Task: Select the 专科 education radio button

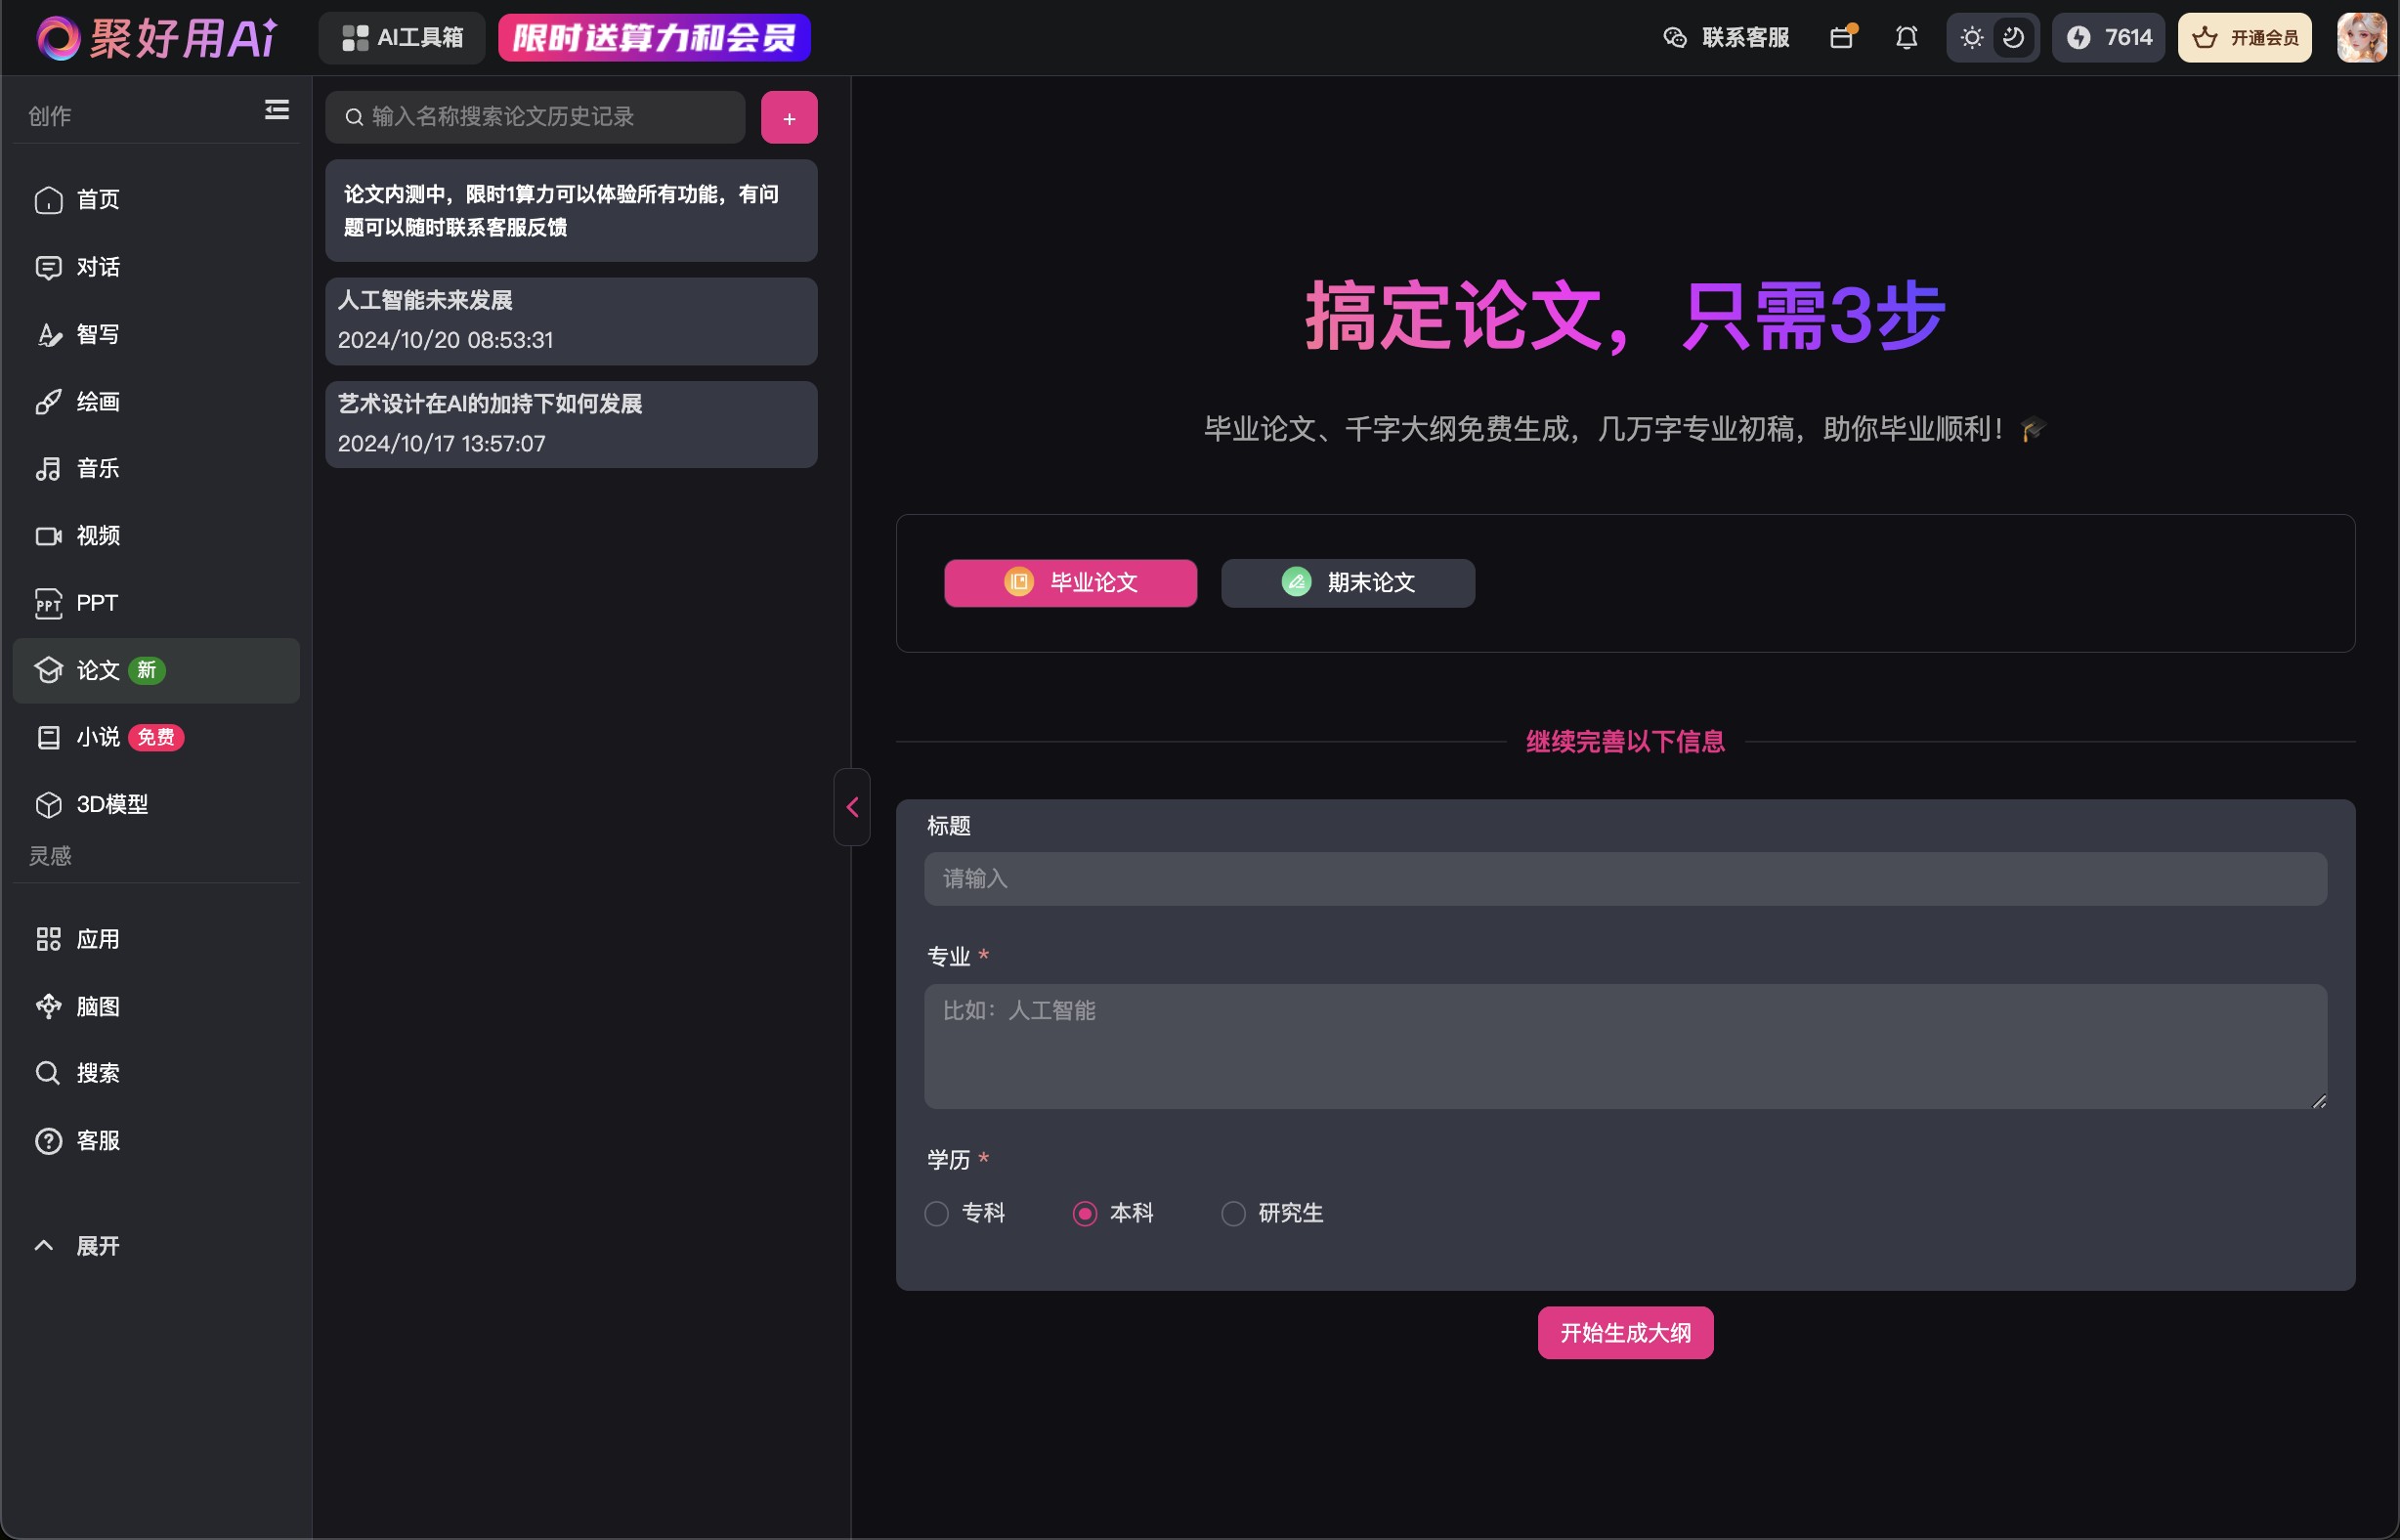Action: [936, 1213]
